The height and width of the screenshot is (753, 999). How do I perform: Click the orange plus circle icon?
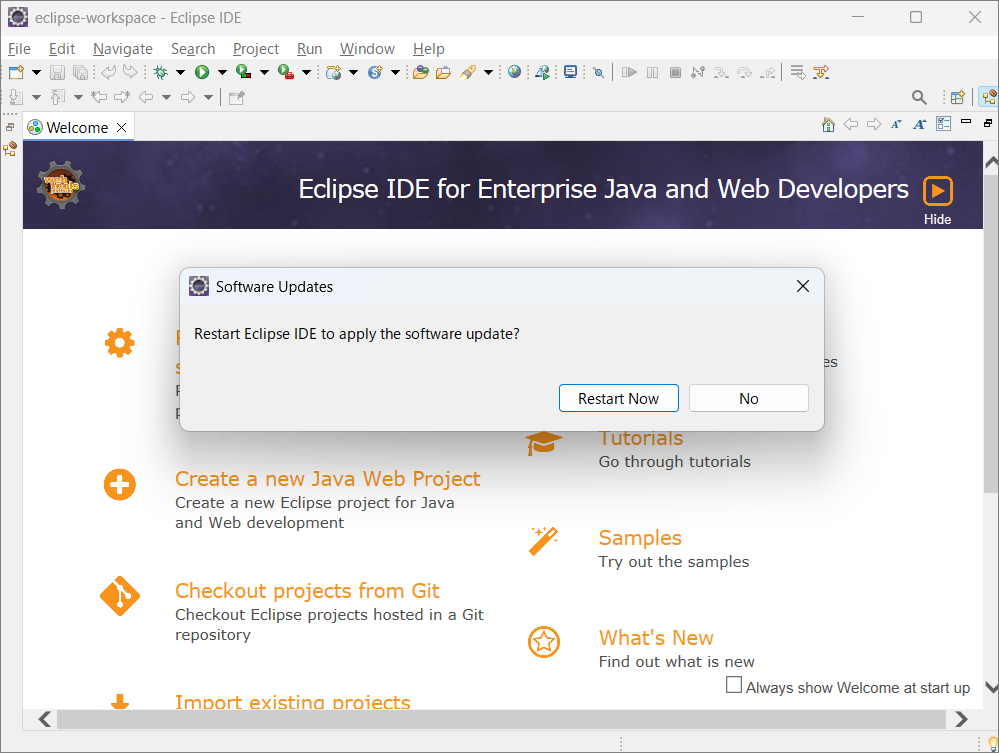pos(120,485)
